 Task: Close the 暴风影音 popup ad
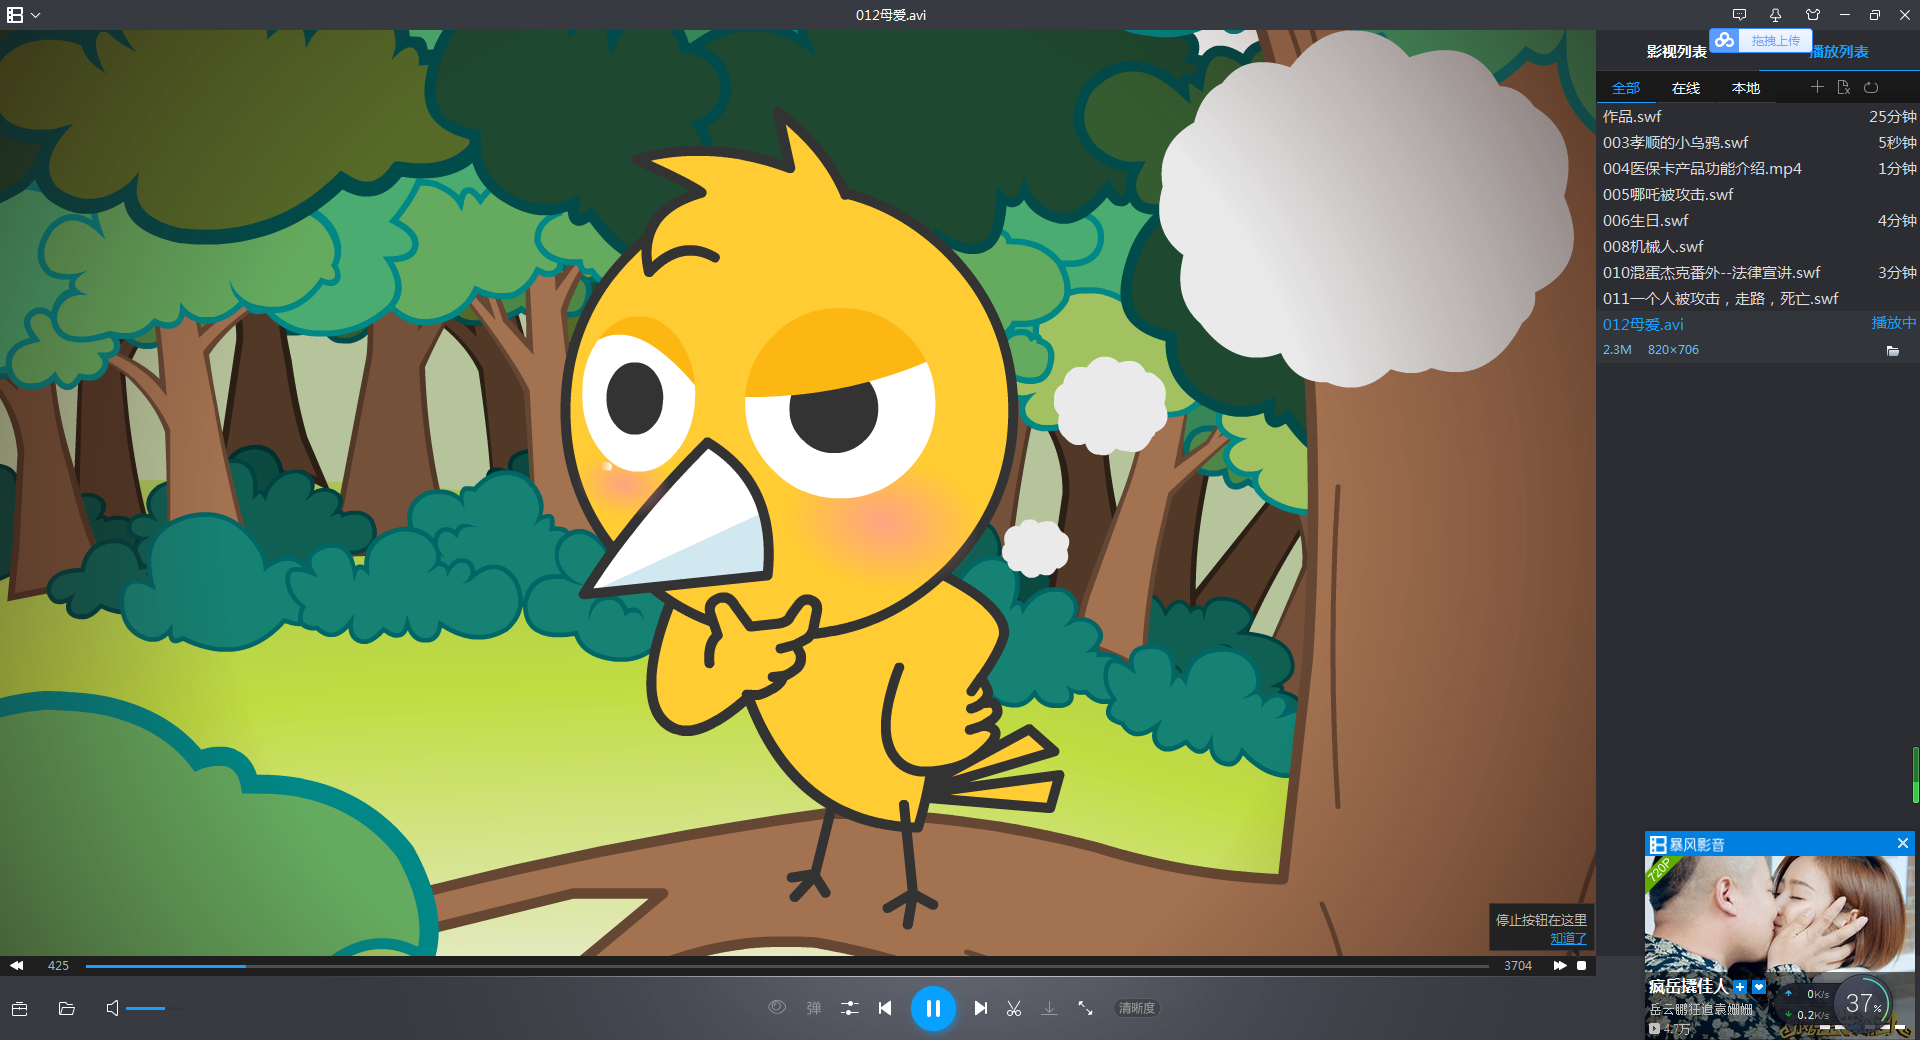(1903, 843)
